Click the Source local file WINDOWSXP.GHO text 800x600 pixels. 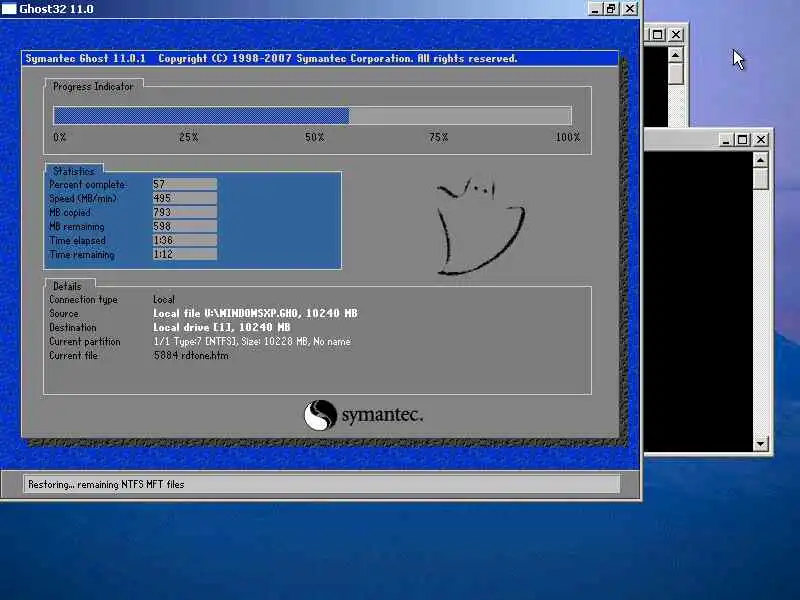tap(255, 313)
